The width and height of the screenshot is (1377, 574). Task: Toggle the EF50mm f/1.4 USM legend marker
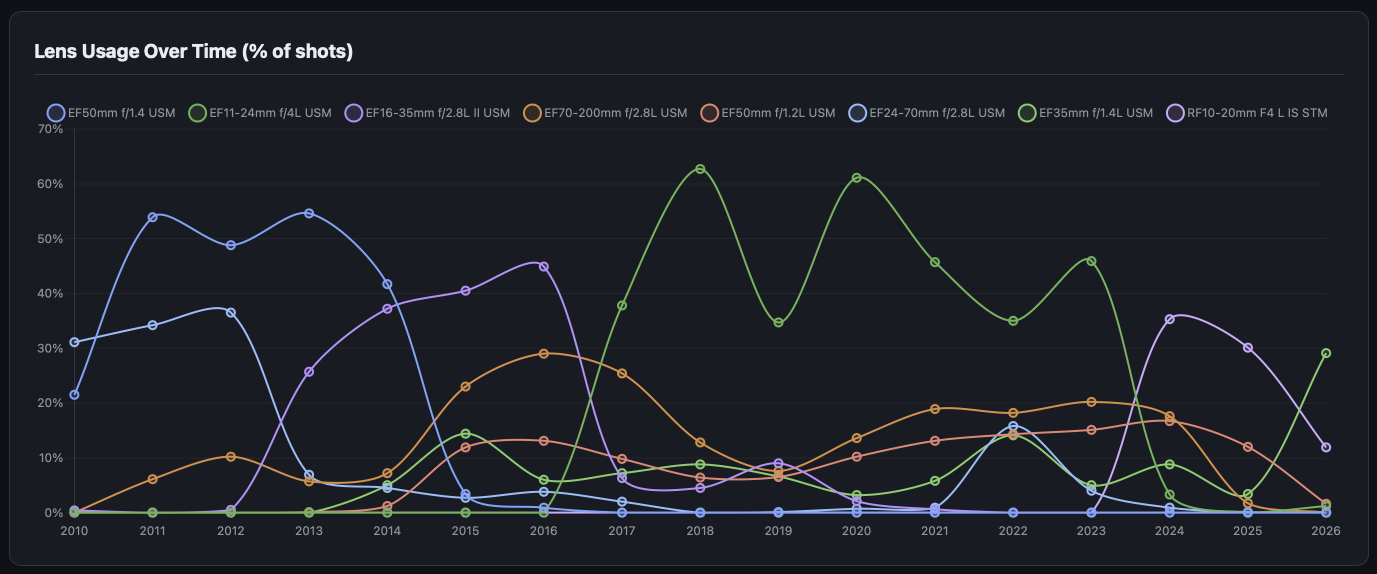point(56,113)
